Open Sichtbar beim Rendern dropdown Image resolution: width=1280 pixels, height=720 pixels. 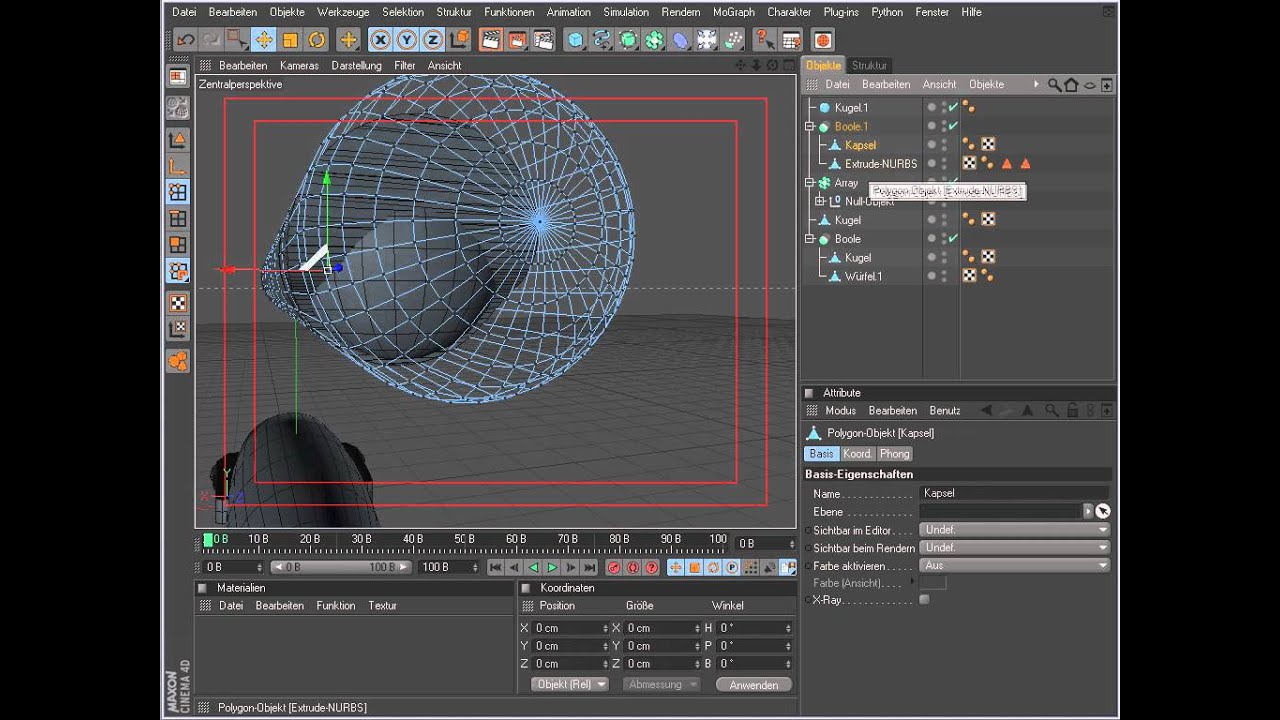pos(1015,548)
